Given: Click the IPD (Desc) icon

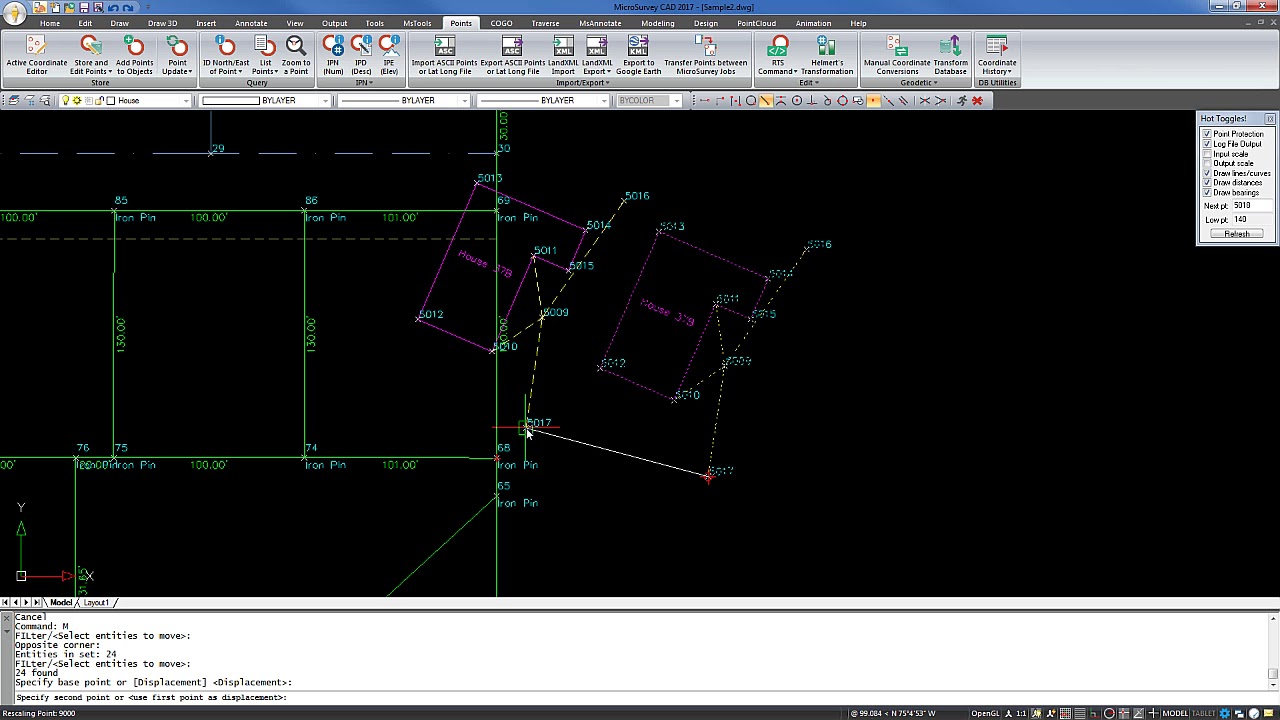Looking at the screenshot, I should coord(361,55).
